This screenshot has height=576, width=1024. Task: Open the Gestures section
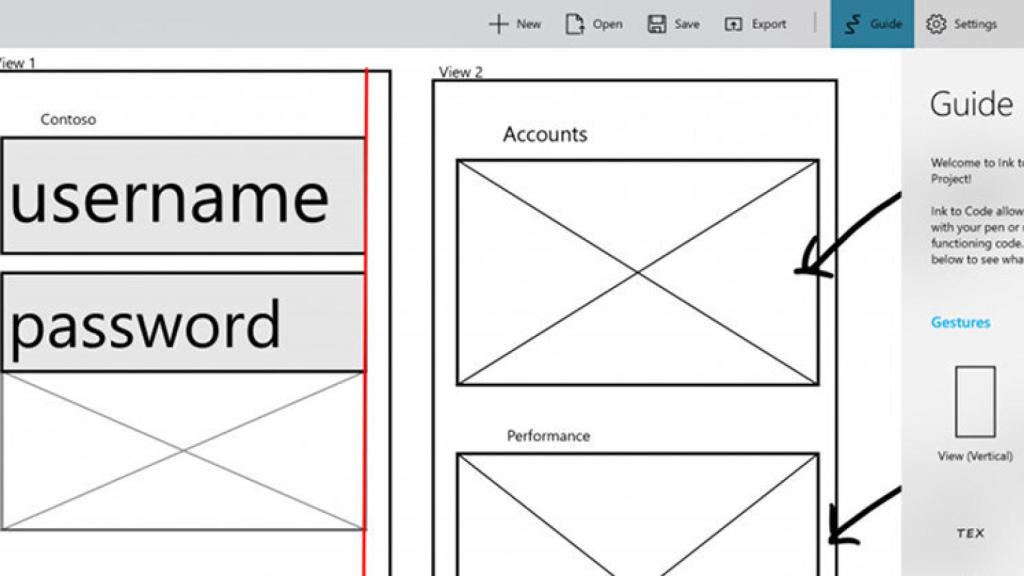click(x=960, y=322)
